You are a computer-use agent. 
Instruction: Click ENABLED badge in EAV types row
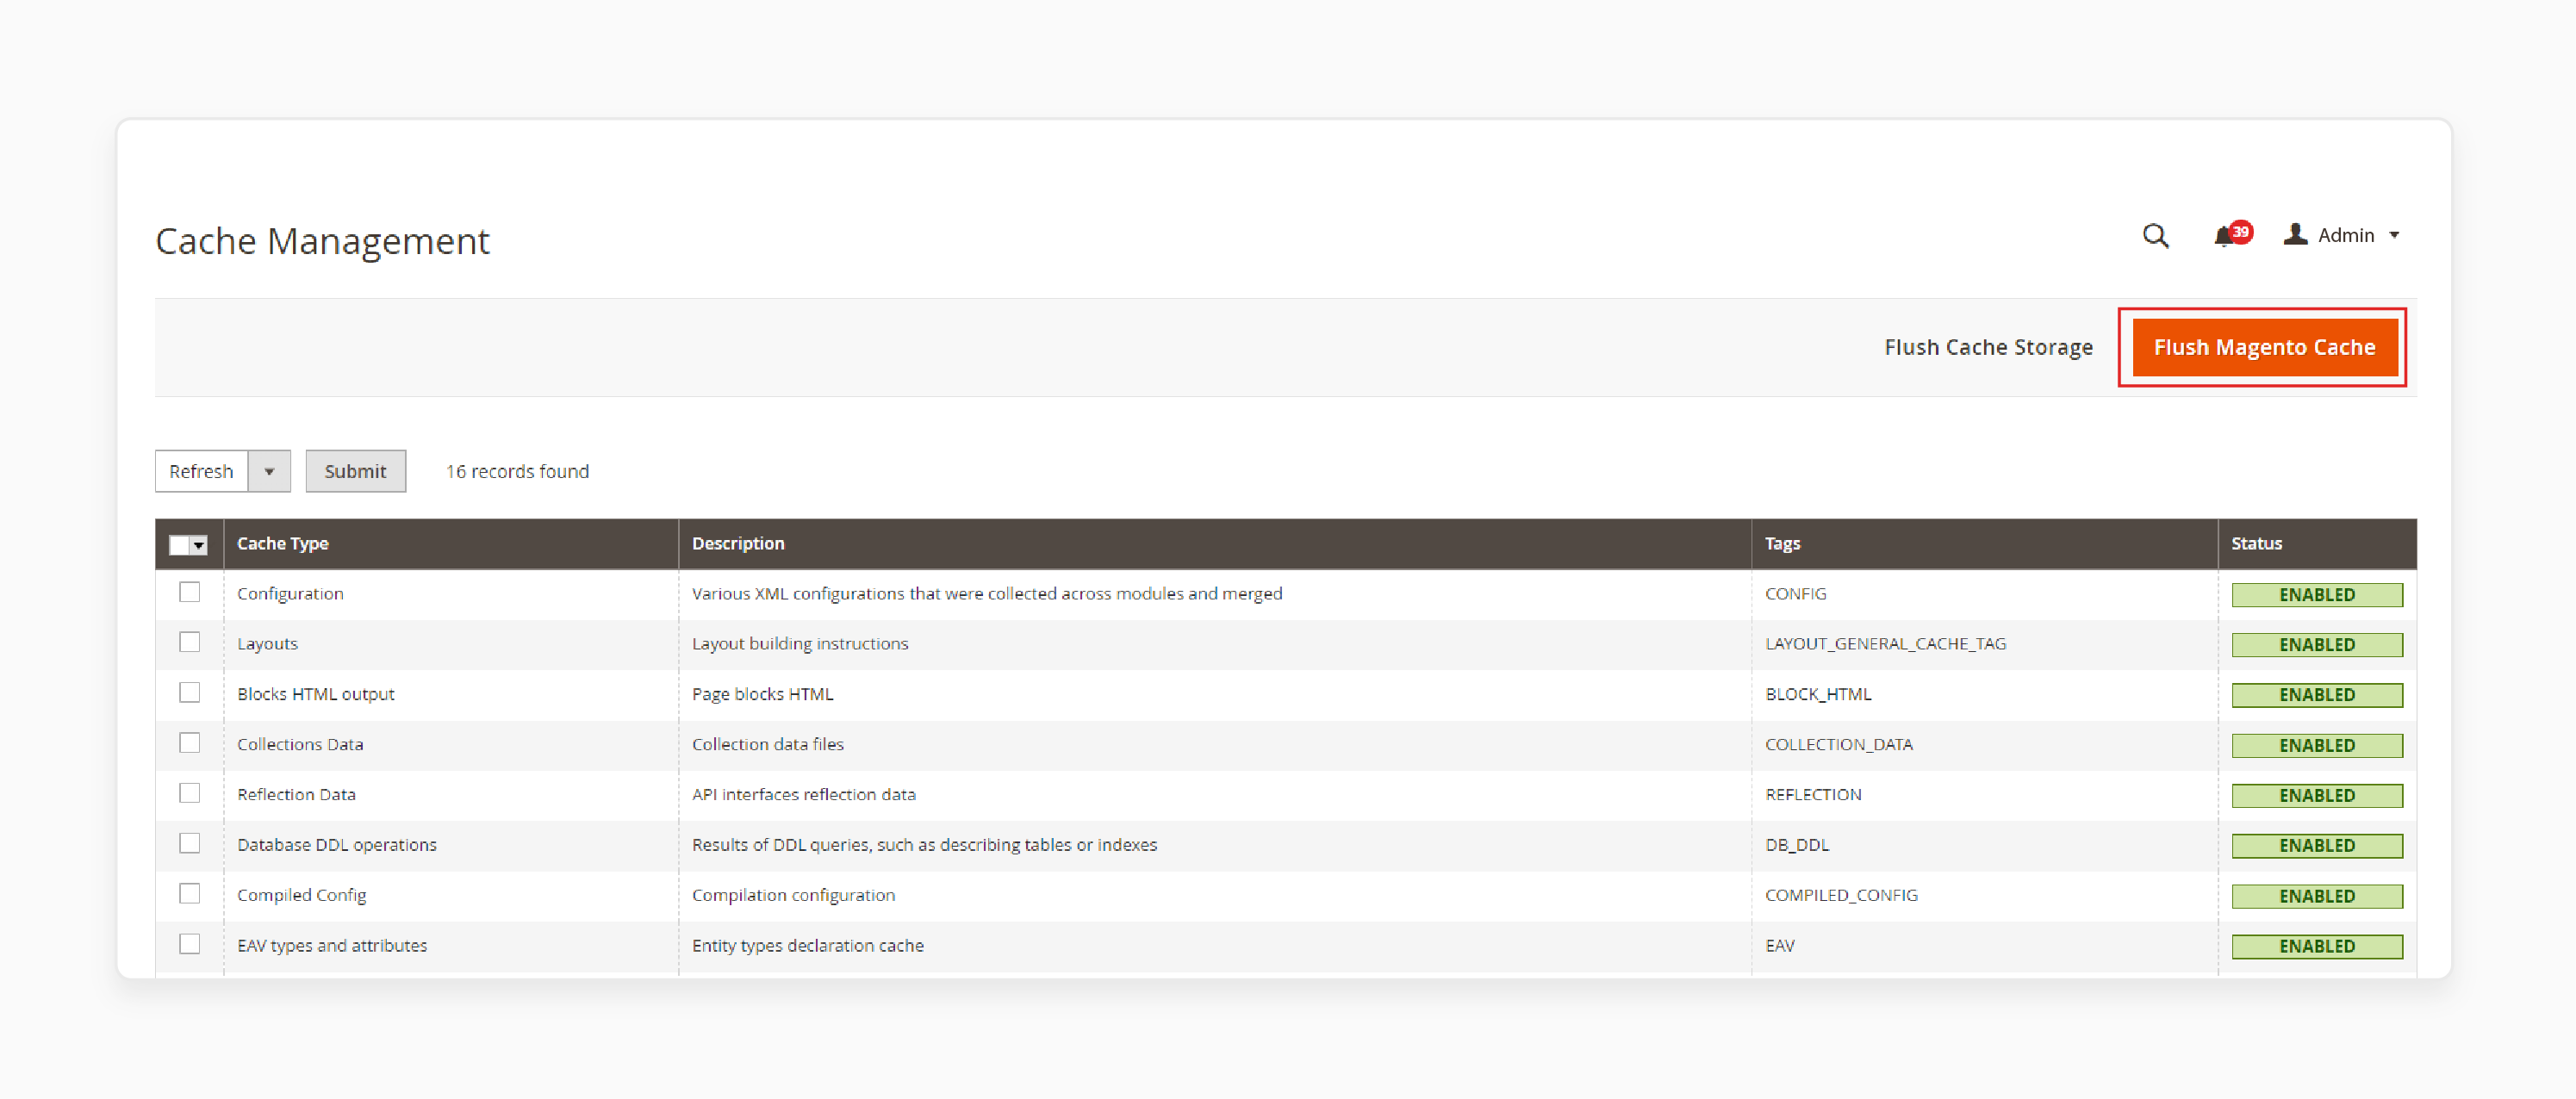click(2317, 947)
